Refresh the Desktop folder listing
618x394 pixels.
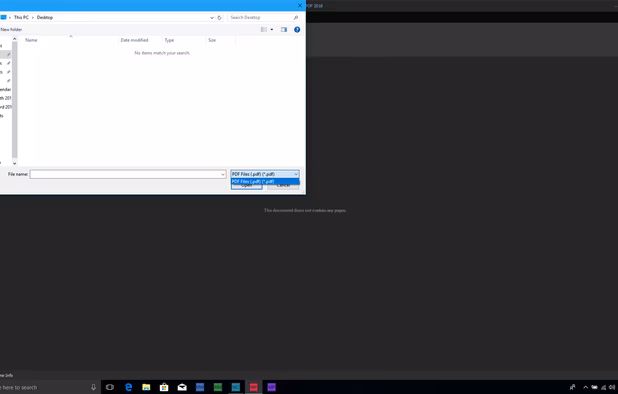pos(220,18)
